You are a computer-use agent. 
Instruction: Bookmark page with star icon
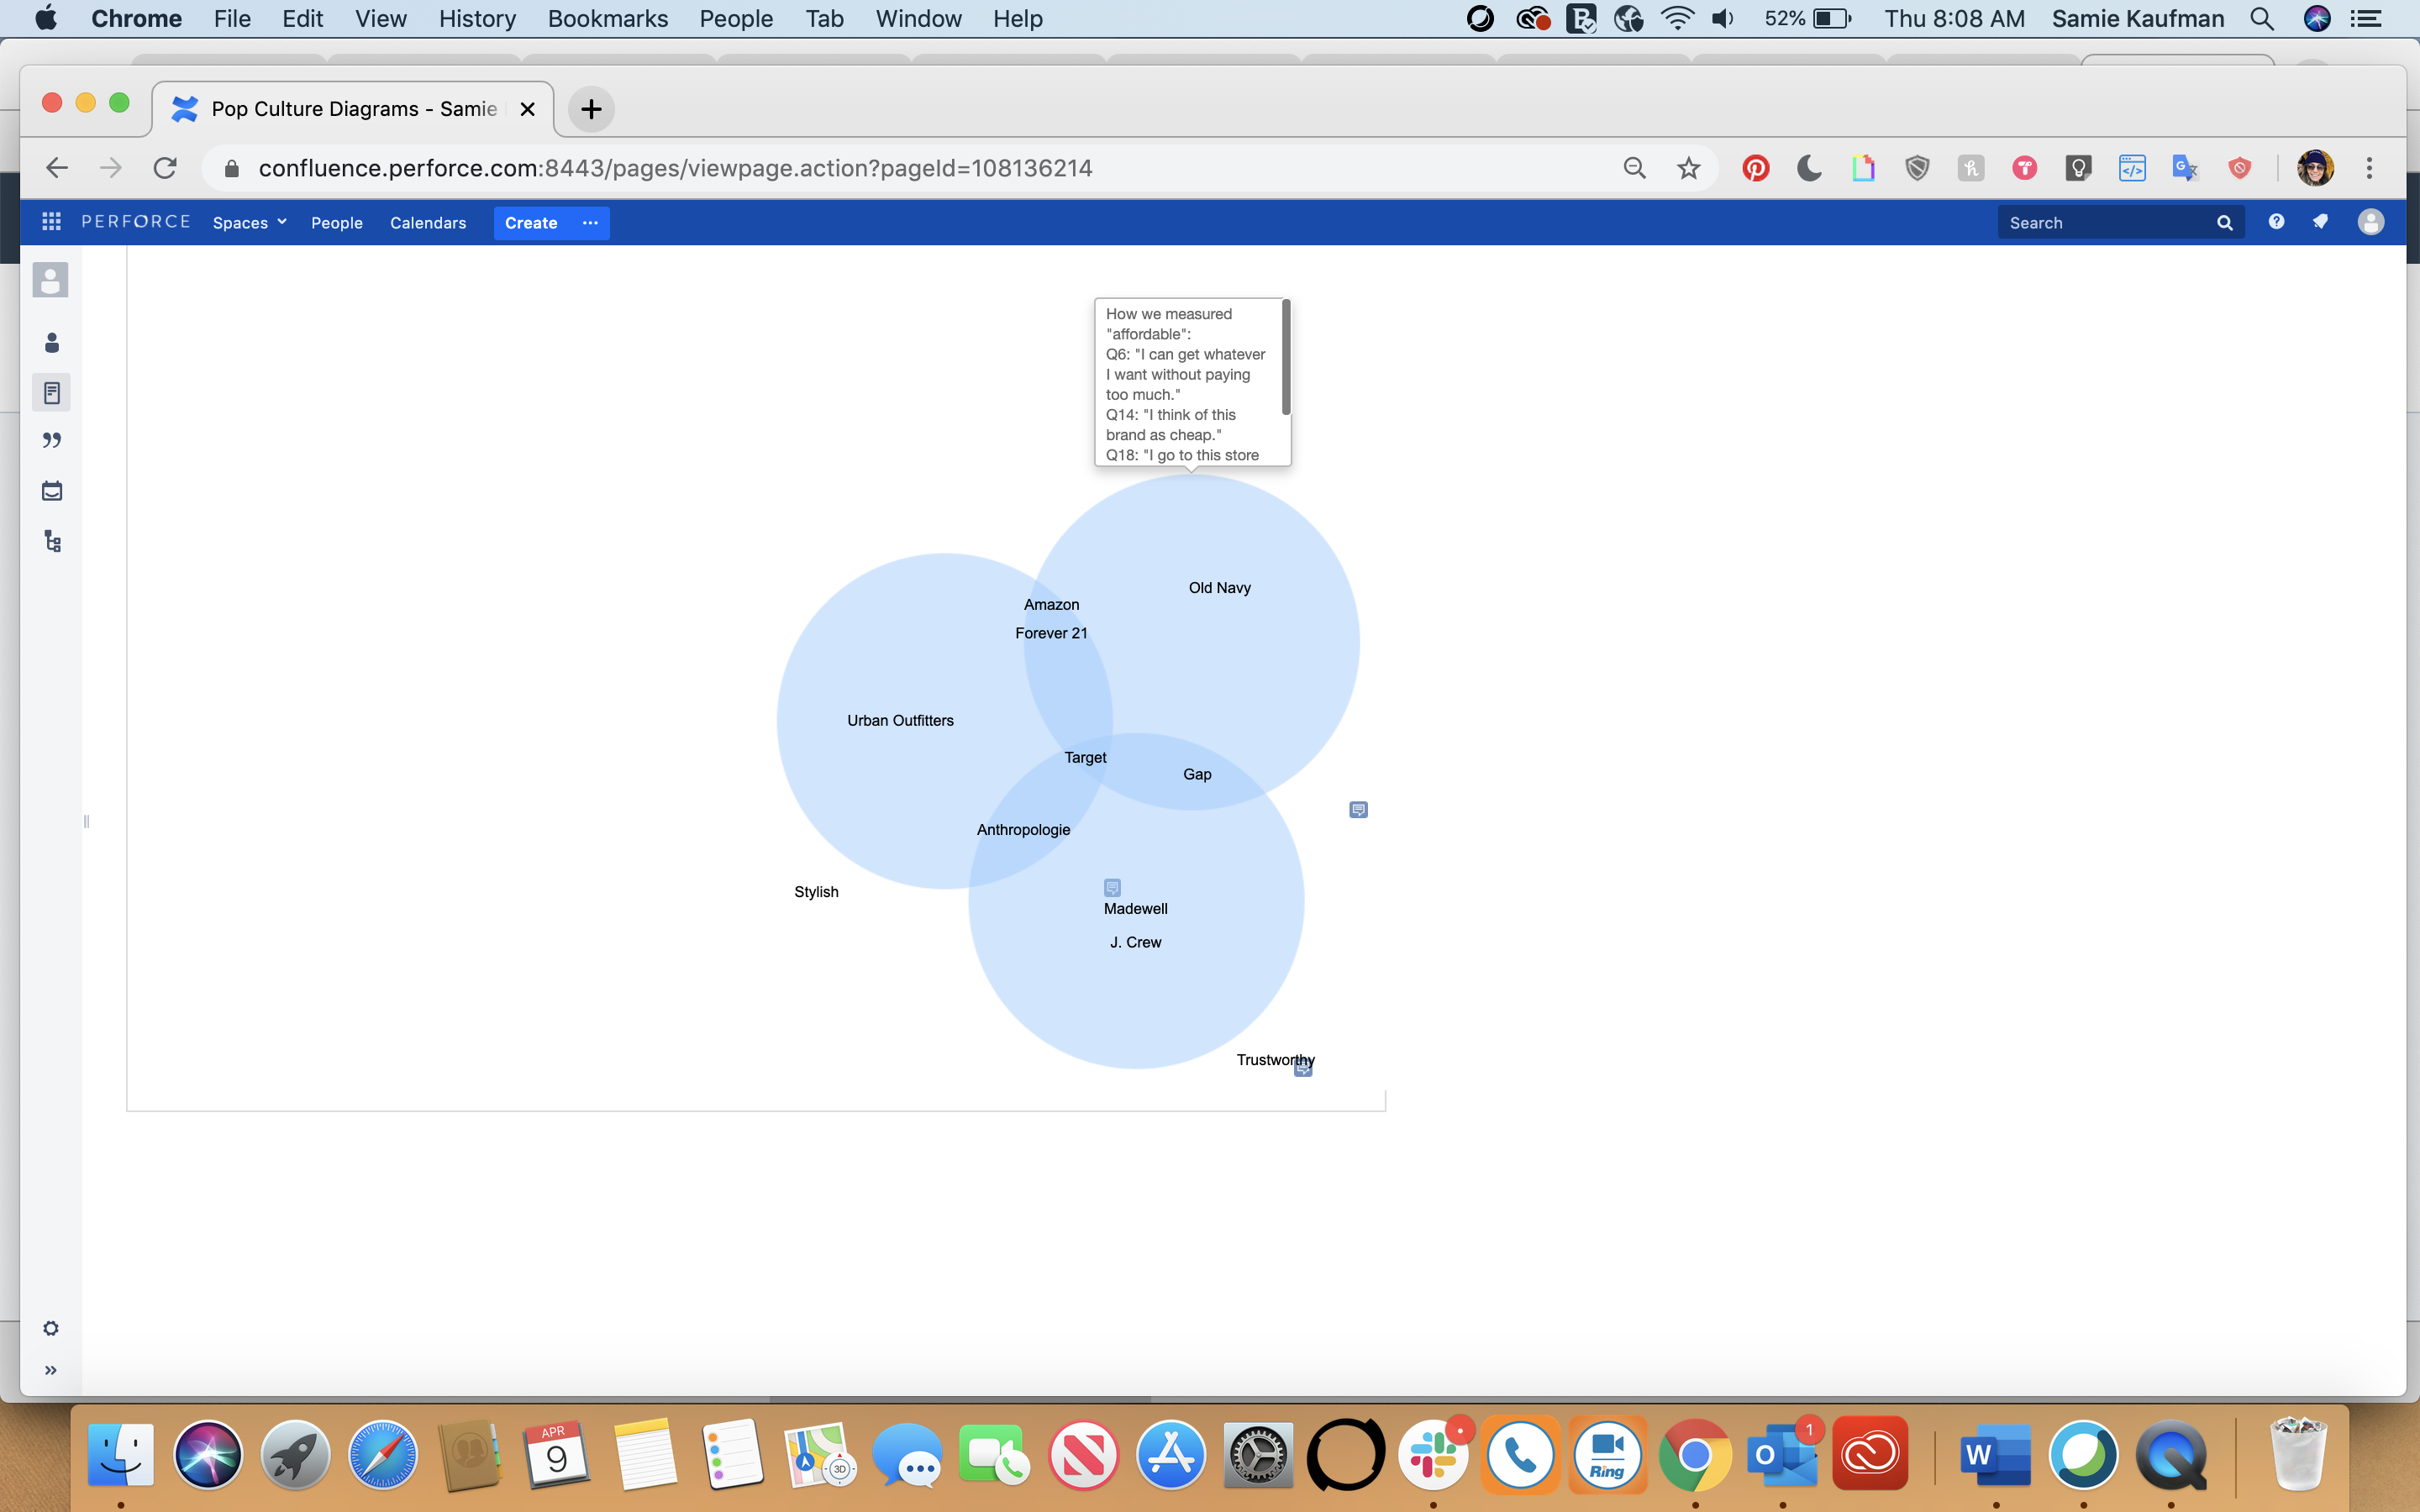coord(1688,168)
